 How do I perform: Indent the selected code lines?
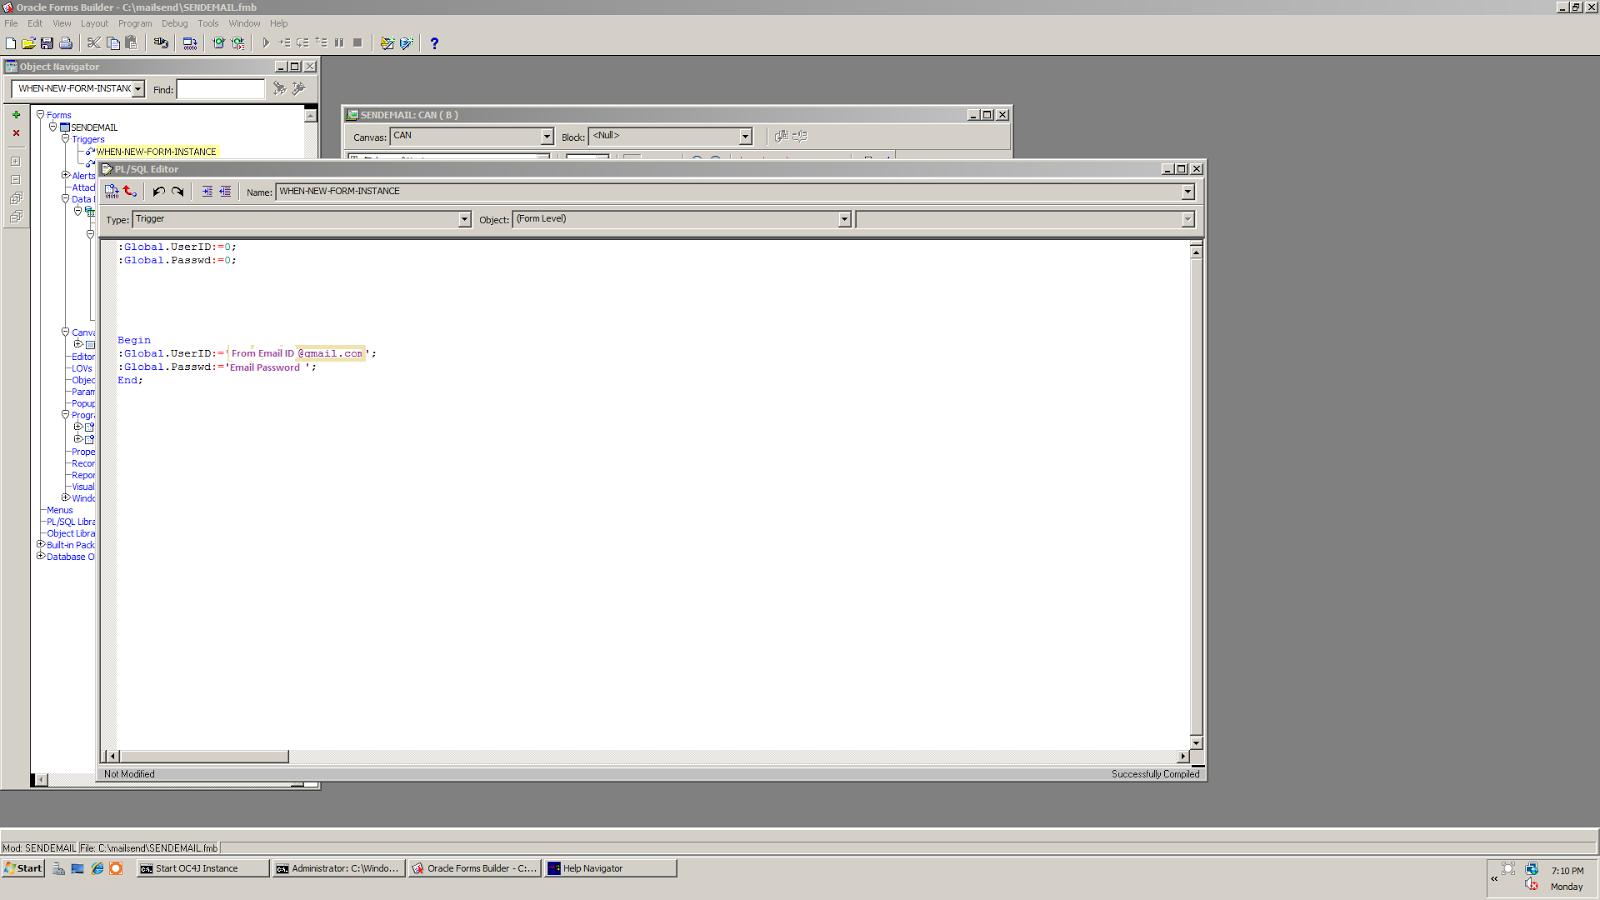click(x=207, y=190)
